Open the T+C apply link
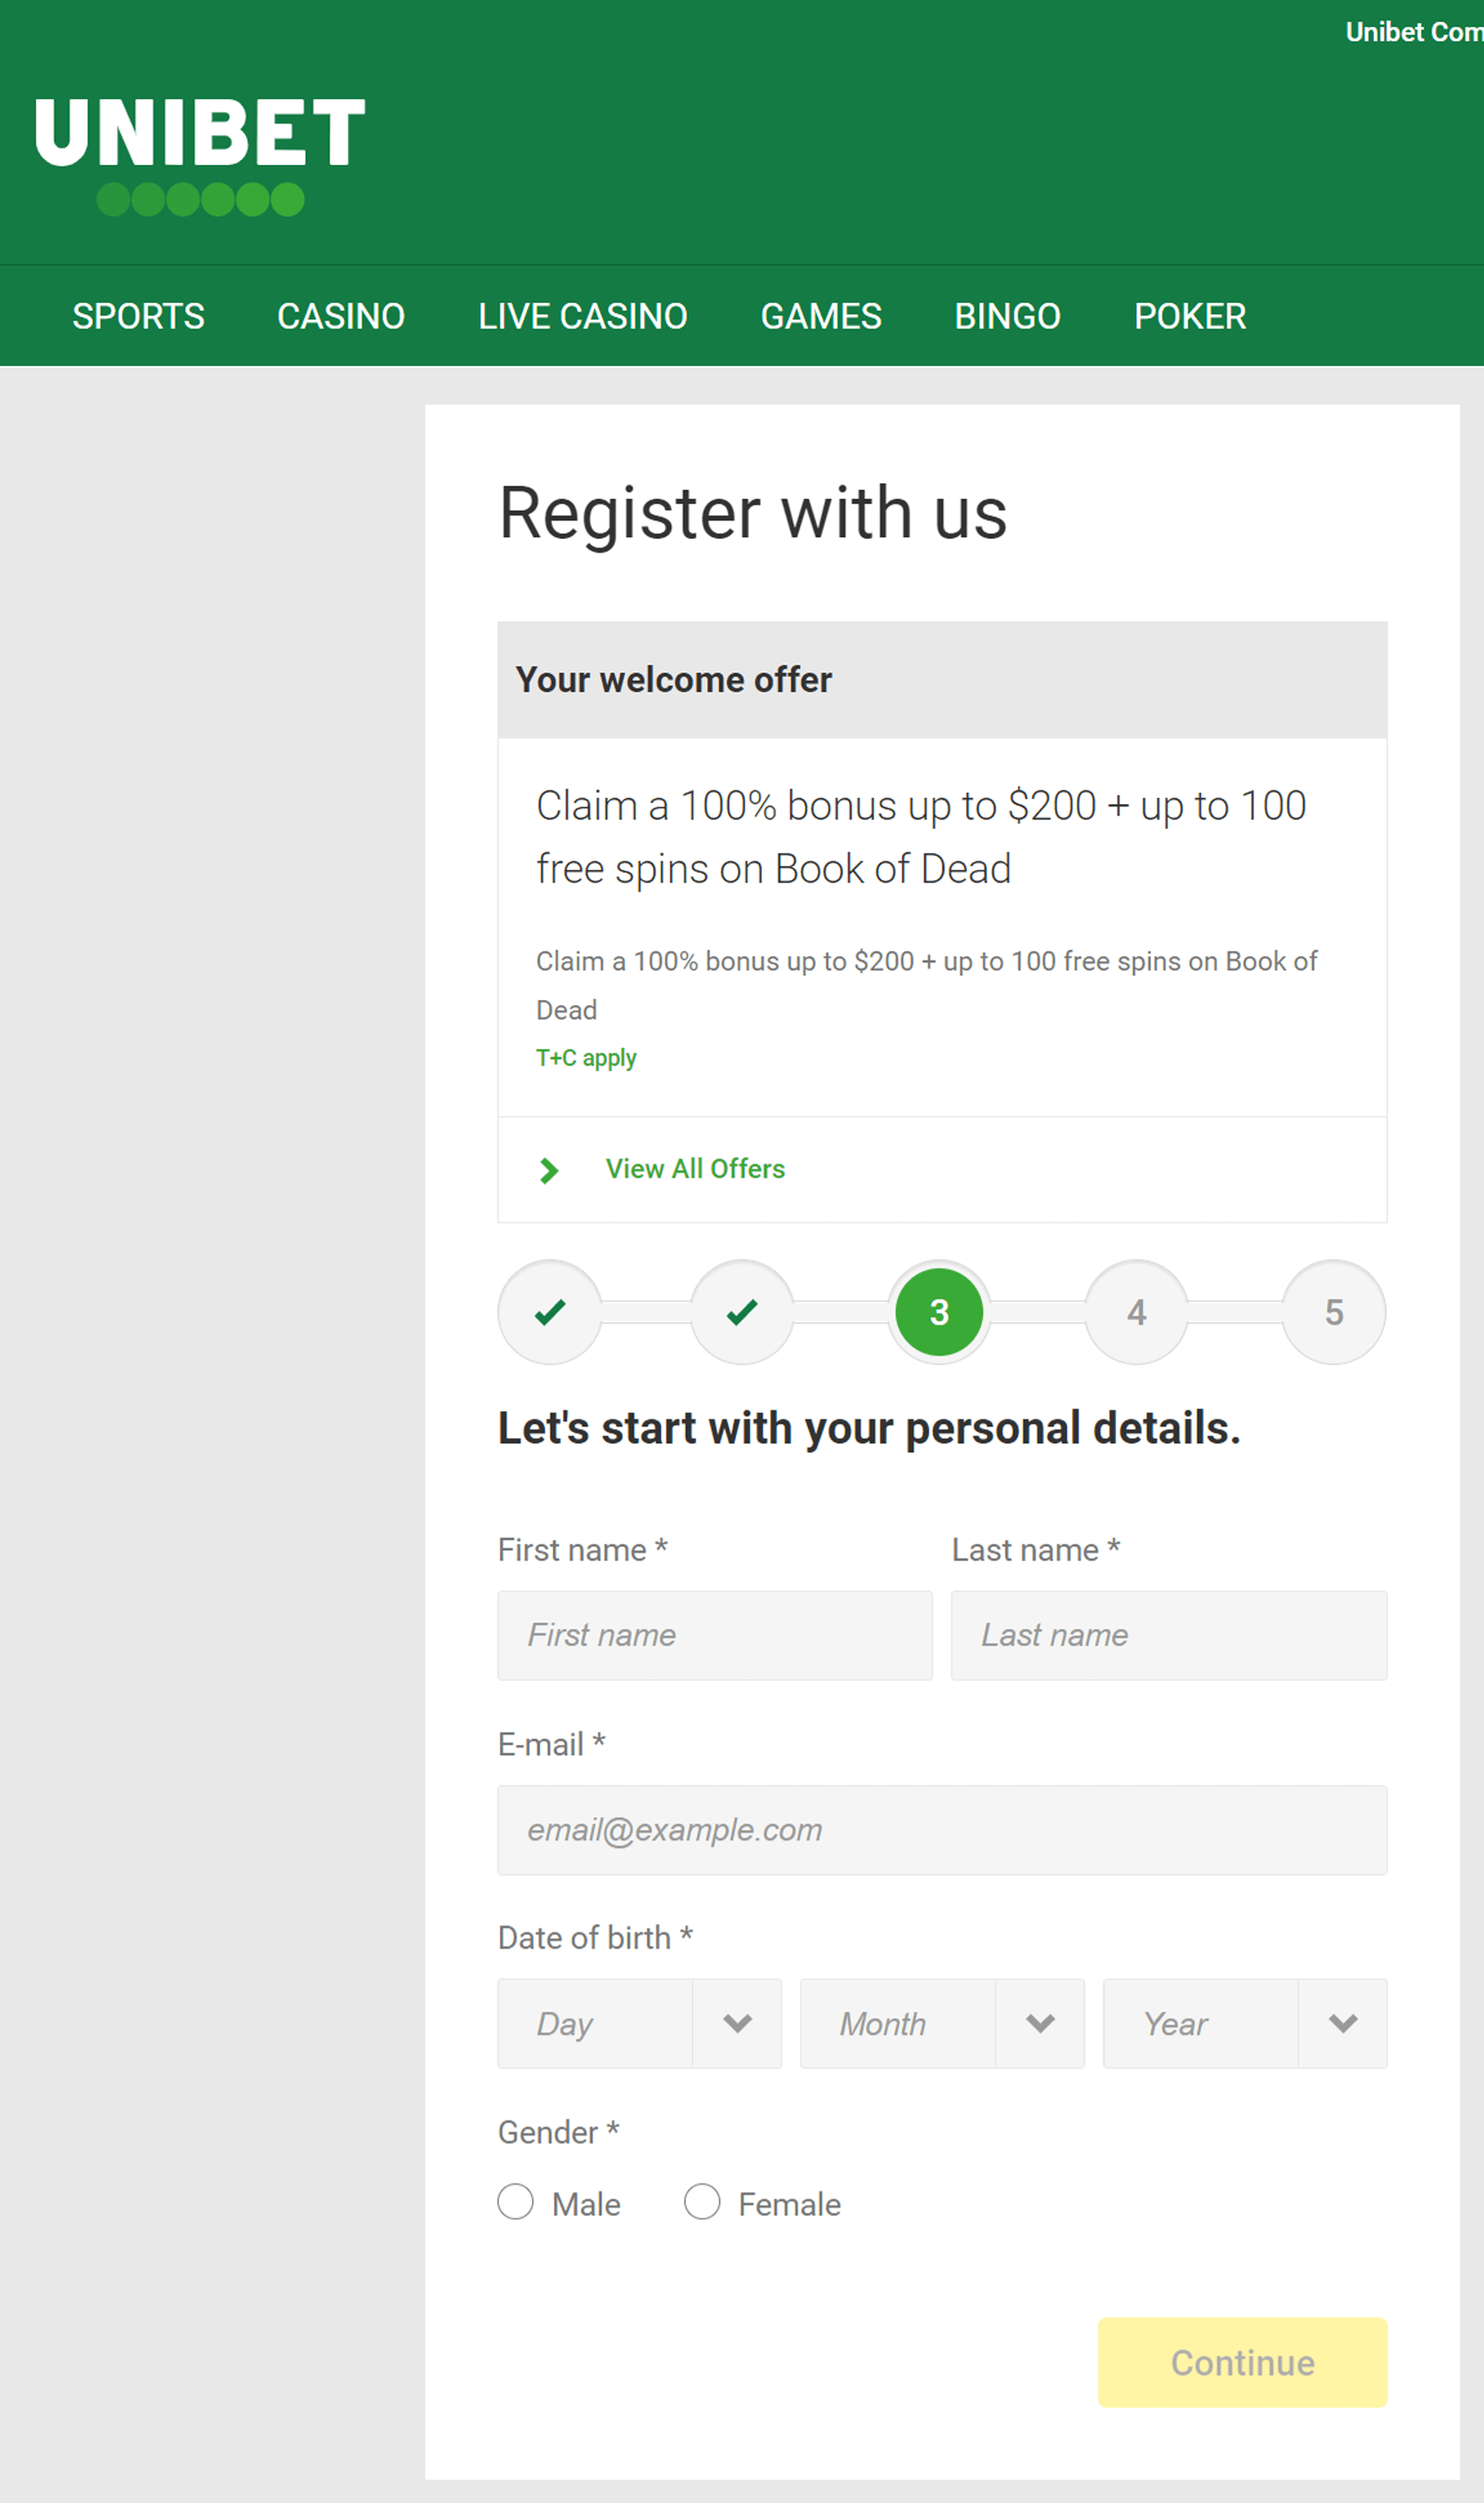 tap(586, 1058)
